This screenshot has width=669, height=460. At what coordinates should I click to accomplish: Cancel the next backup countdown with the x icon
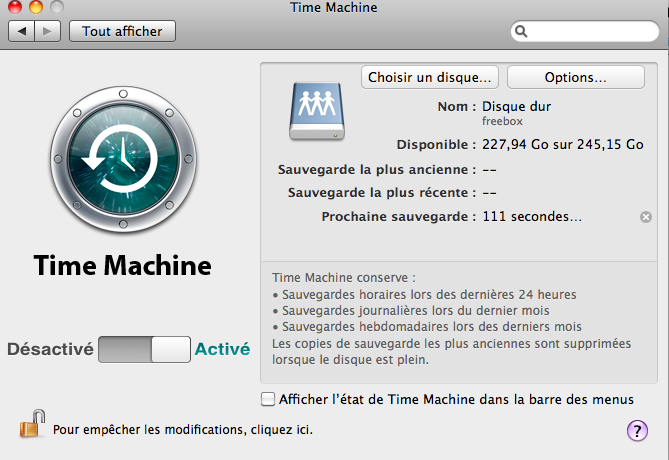645,216
